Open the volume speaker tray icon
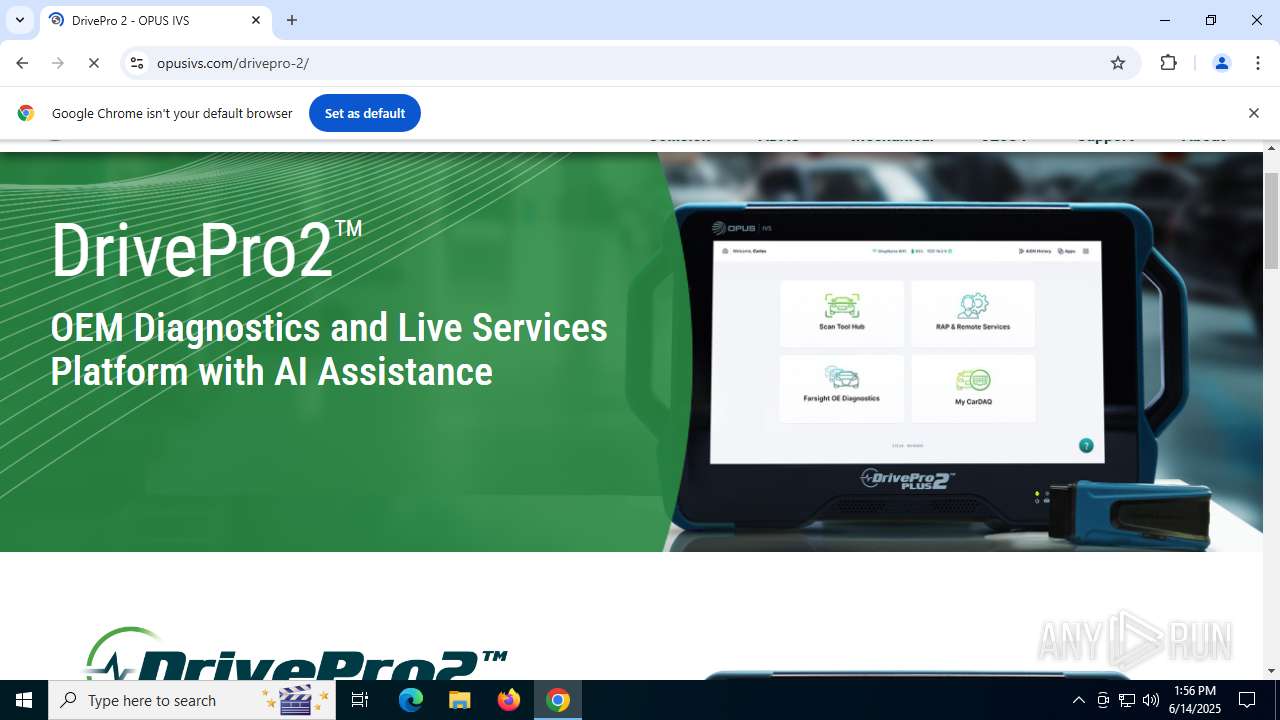The image size is (1280, 720). click(1151, 700)
